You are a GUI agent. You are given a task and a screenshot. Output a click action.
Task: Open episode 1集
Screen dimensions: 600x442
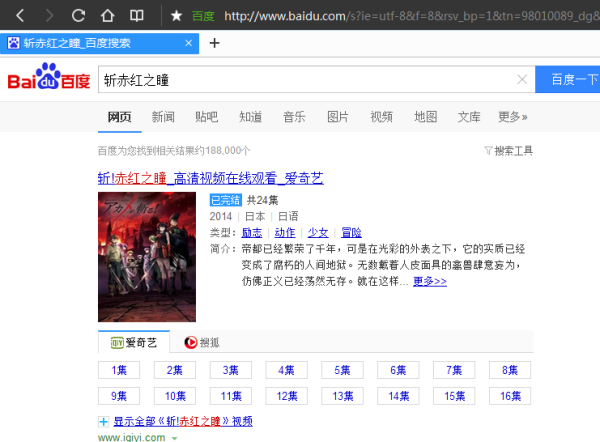point(119,370)
